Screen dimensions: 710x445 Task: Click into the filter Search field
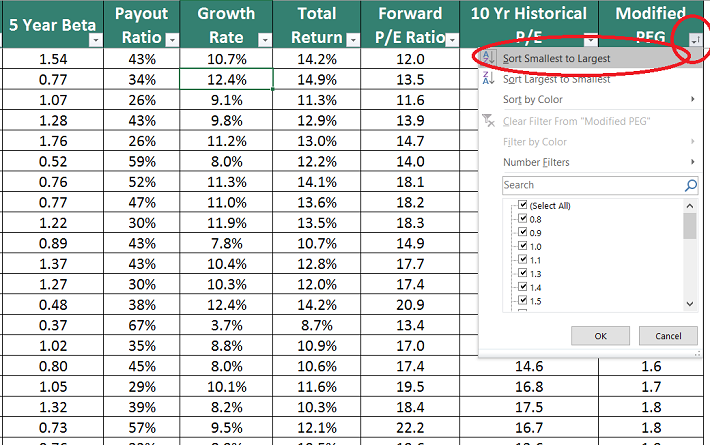590,185
